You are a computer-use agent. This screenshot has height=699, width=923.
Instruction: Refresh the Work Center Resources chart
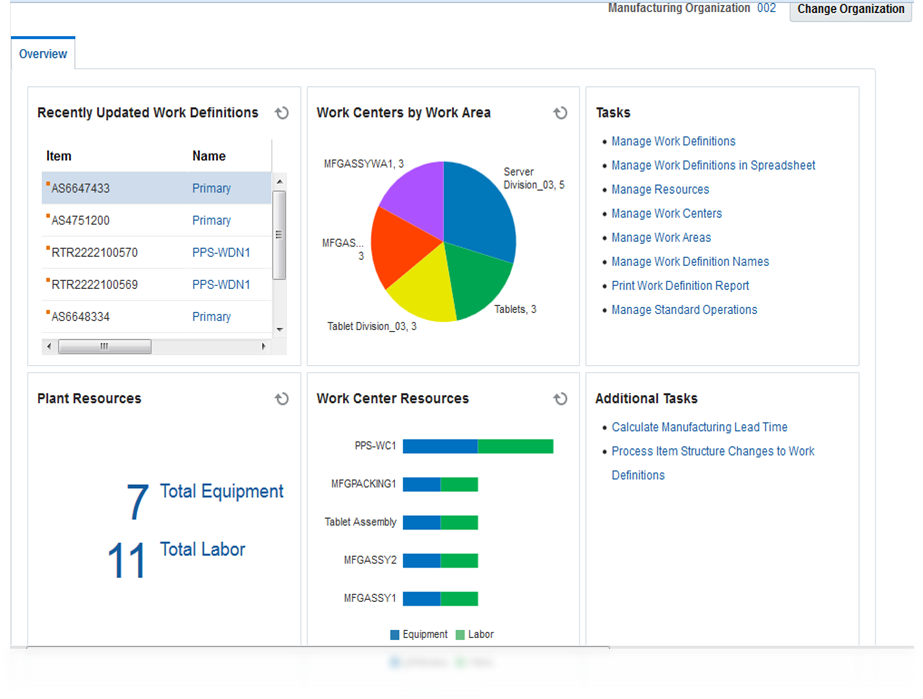click(561, 399)
